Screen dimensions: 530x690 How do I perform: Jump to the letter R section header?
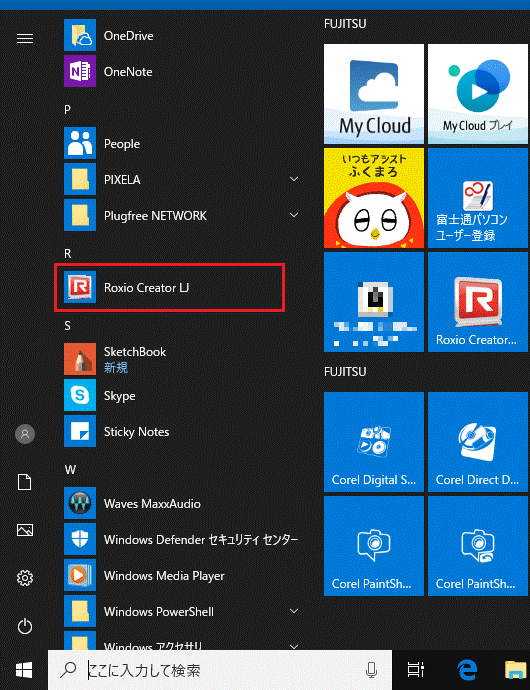[67, 253]
